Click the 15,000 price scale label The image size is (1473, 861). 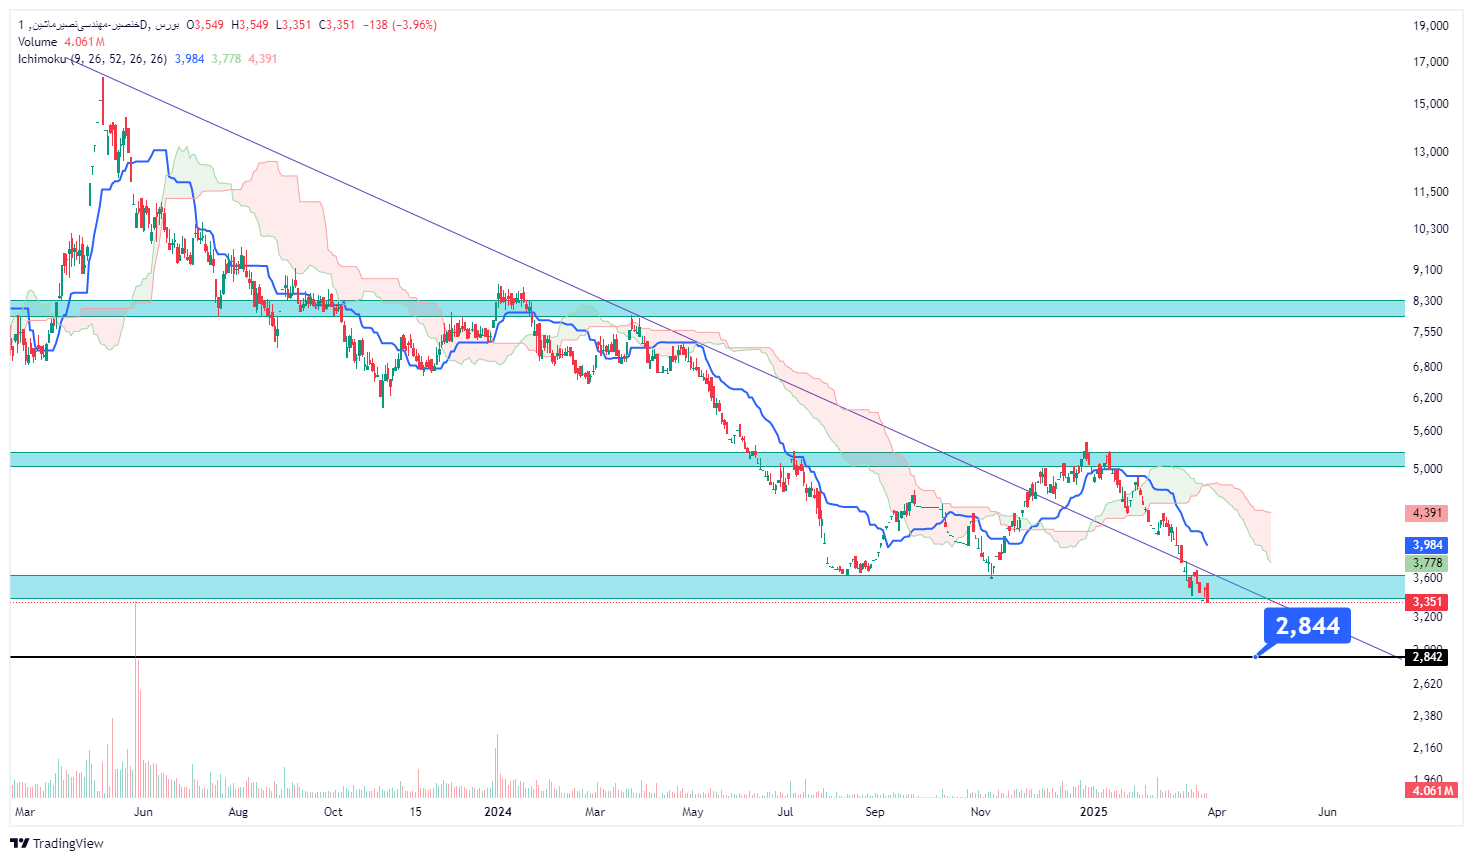(x=1431, y=104)
